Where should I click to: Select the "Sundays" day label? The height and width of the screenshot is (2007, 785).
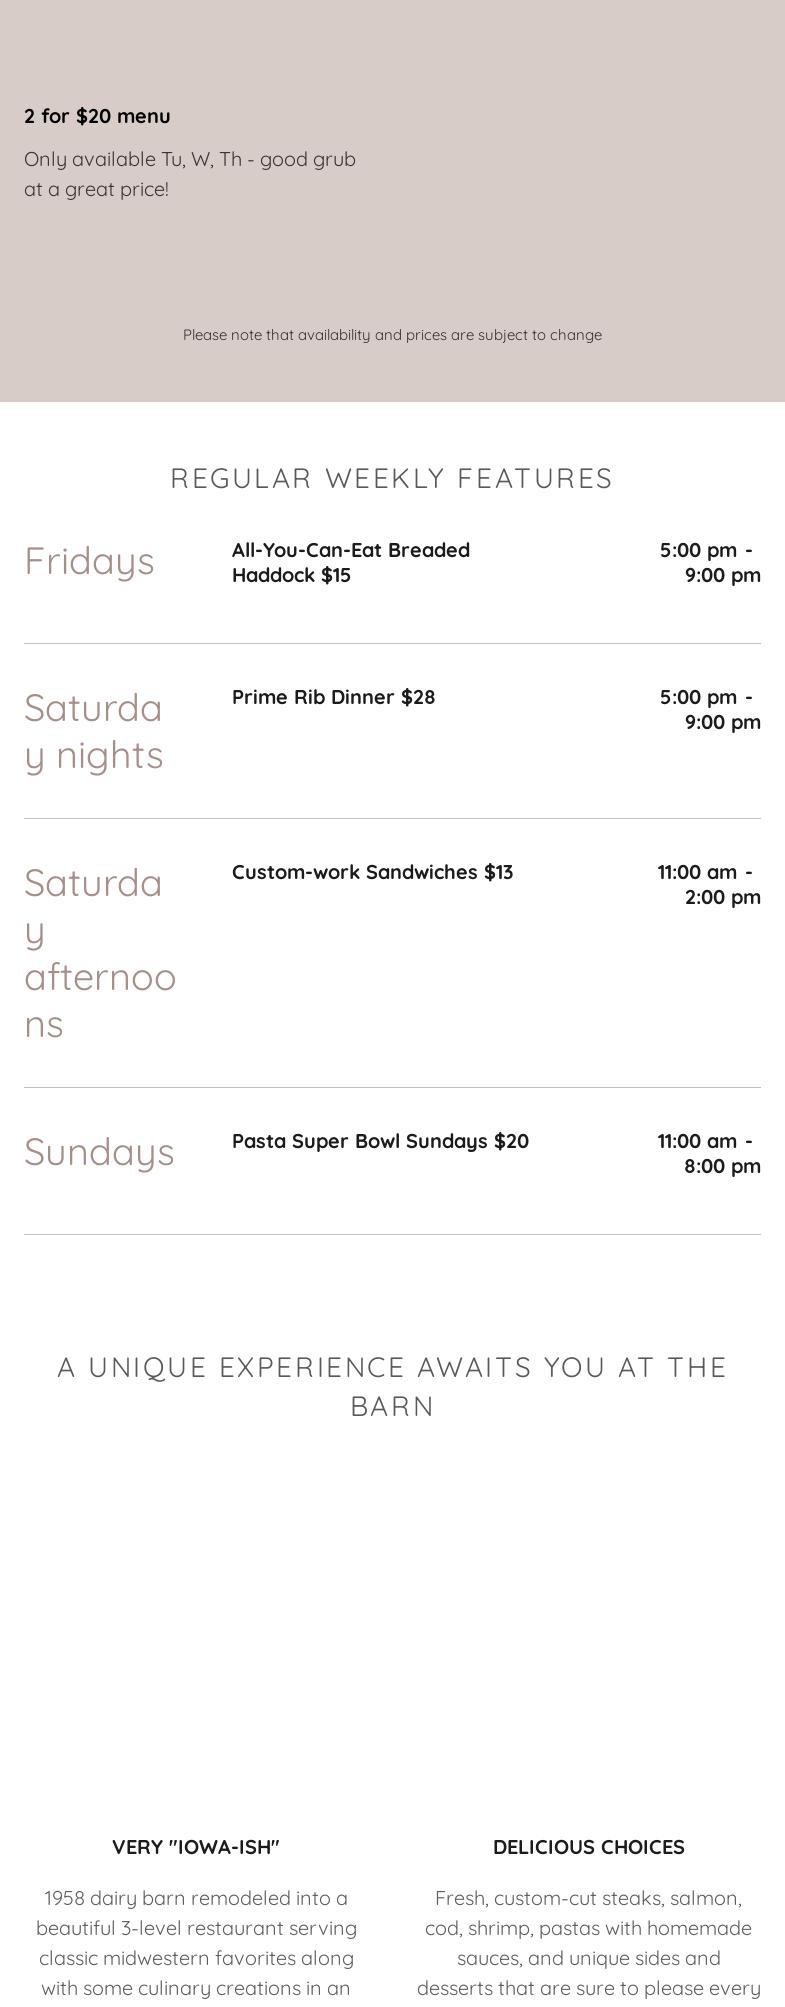coord(99,1152)
